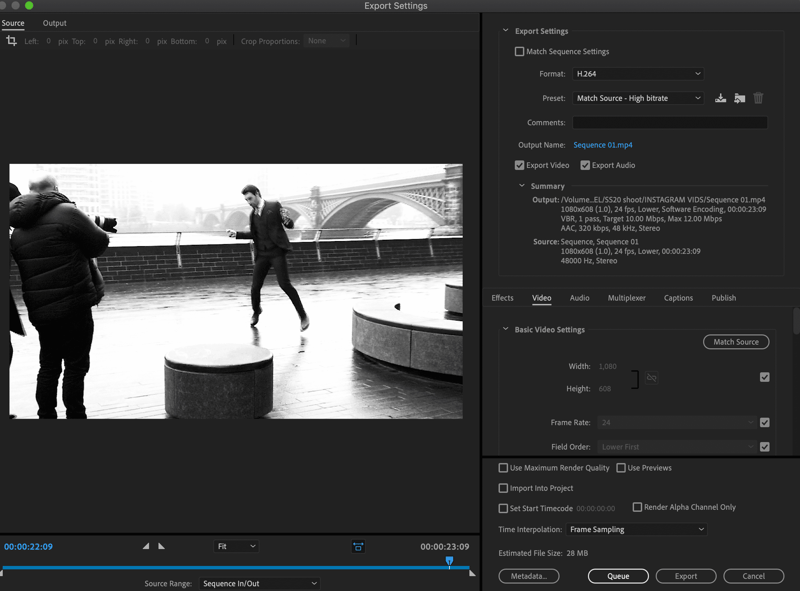800x591 pixels.
Task: Click the Queue button
Action: coord(618,576)
